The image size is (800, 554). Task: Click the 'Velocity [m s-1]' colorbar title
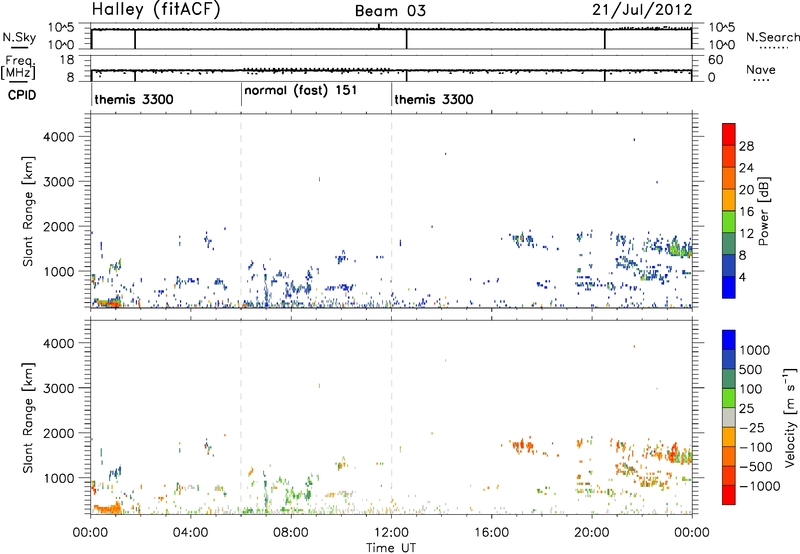coord(790,417)
